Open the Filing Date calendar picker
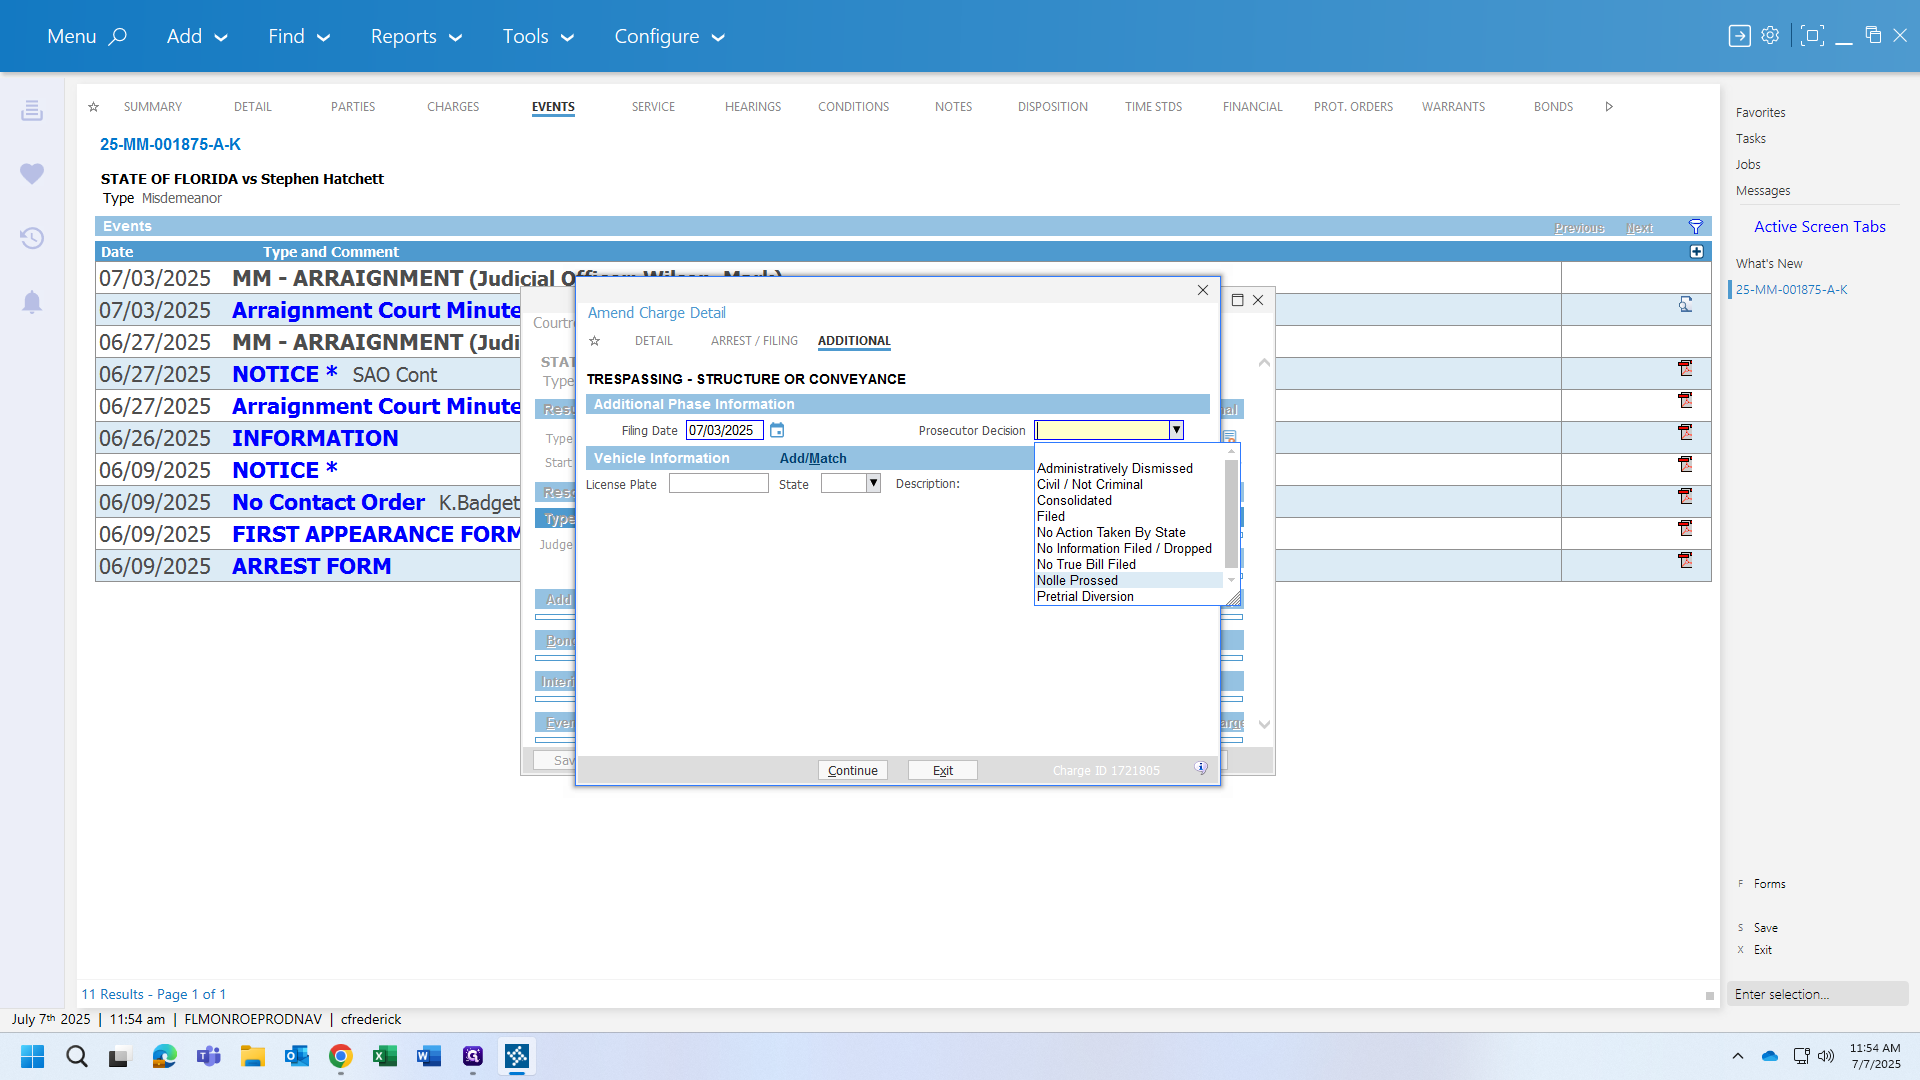The height and width of the screenshot is (1080, 1920). click(777, 430)
